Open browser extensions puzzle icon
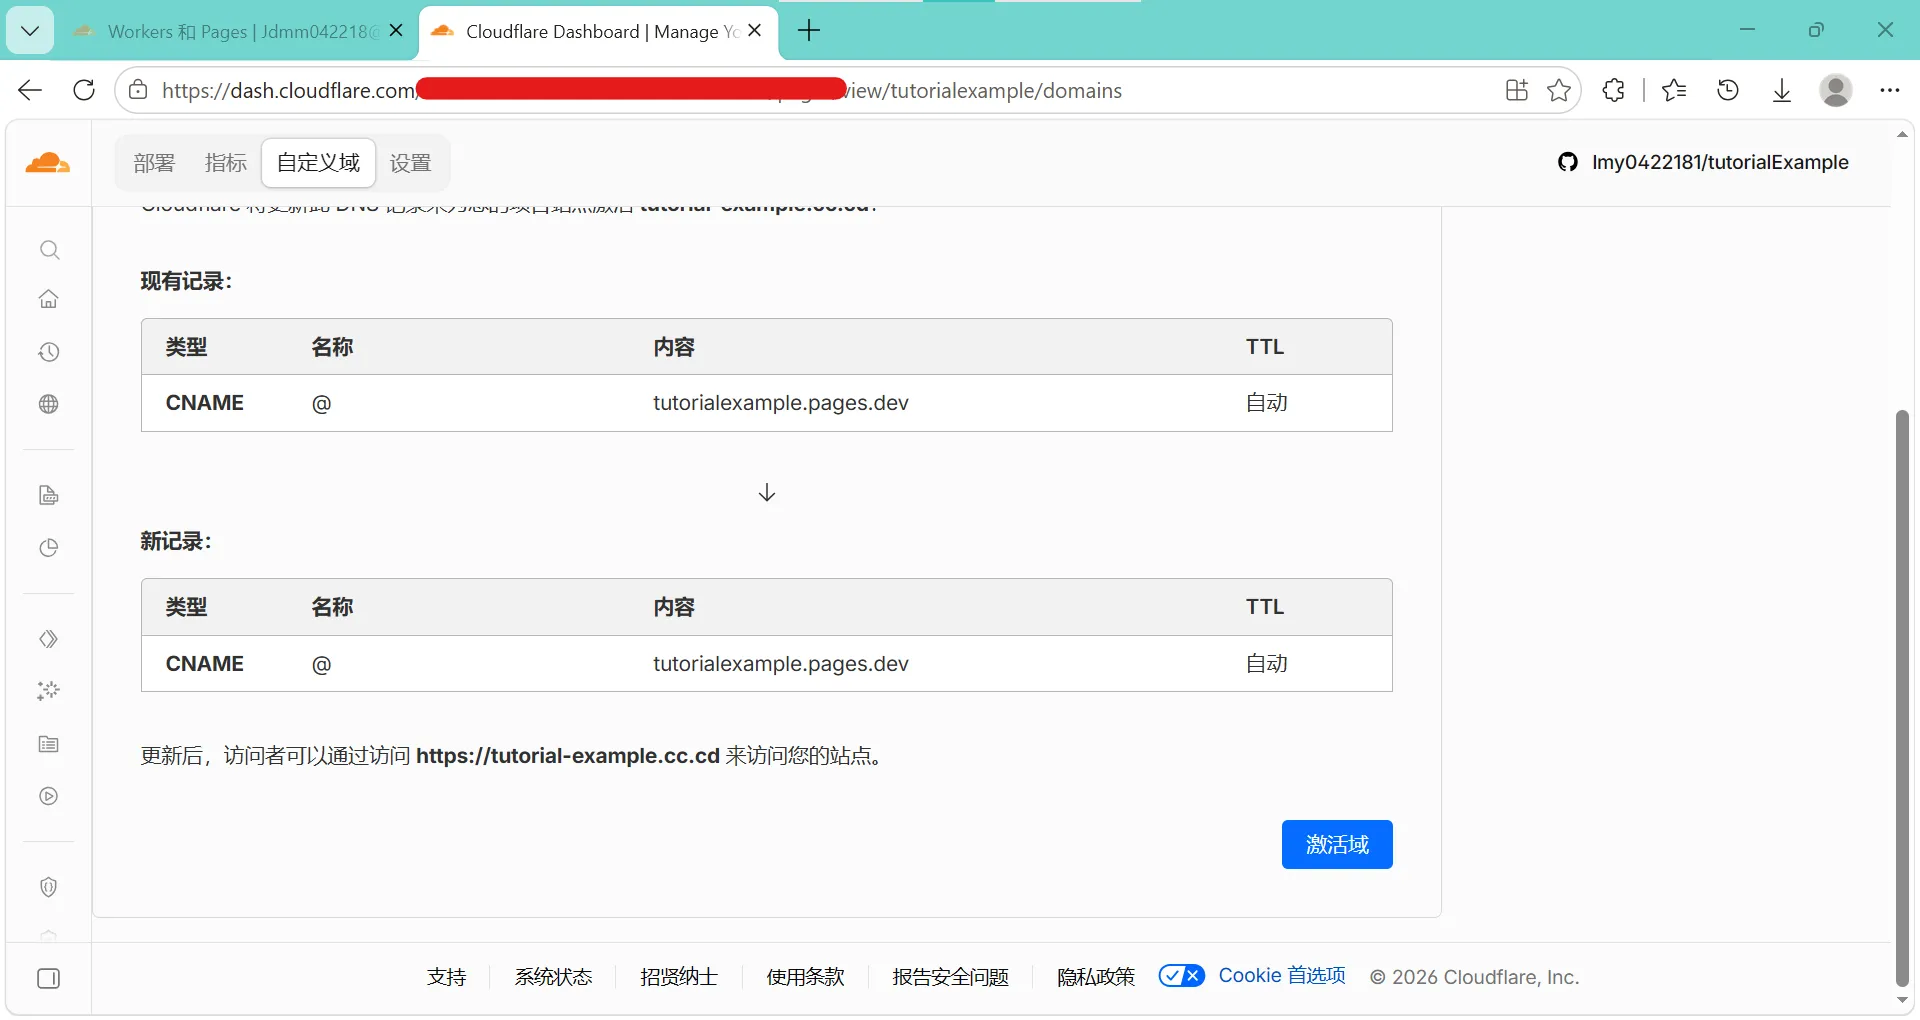Viewport: 1920px width, 1020px height. pos(1613,90)
